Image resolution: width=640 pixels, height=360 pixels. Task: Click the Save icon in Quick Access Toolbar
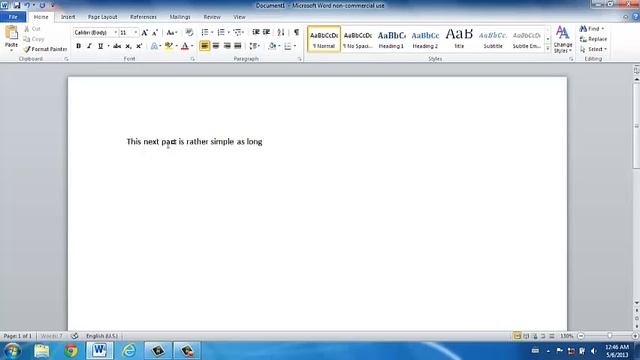pos(17,5)
